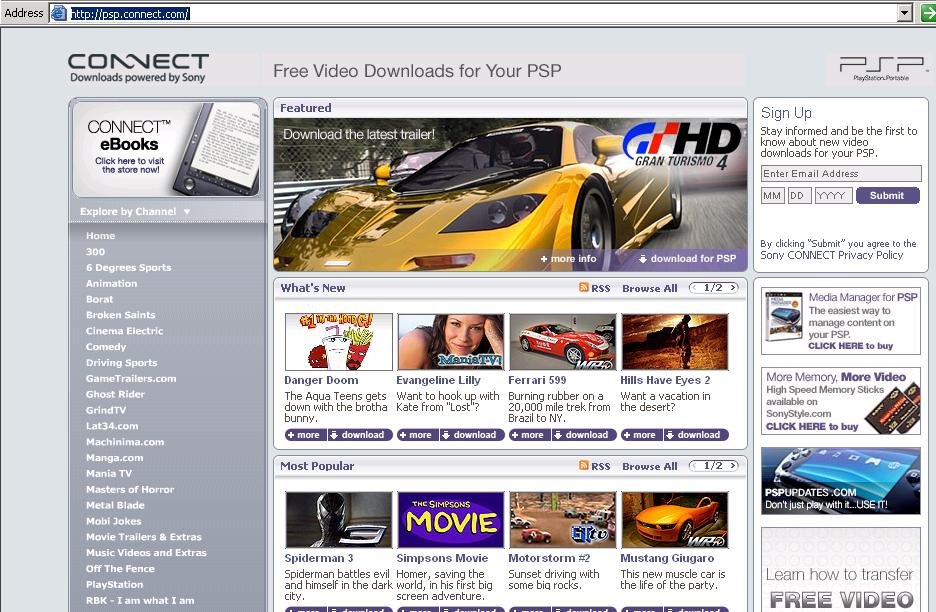Click more for Hills Have Eyes 2

641,435
